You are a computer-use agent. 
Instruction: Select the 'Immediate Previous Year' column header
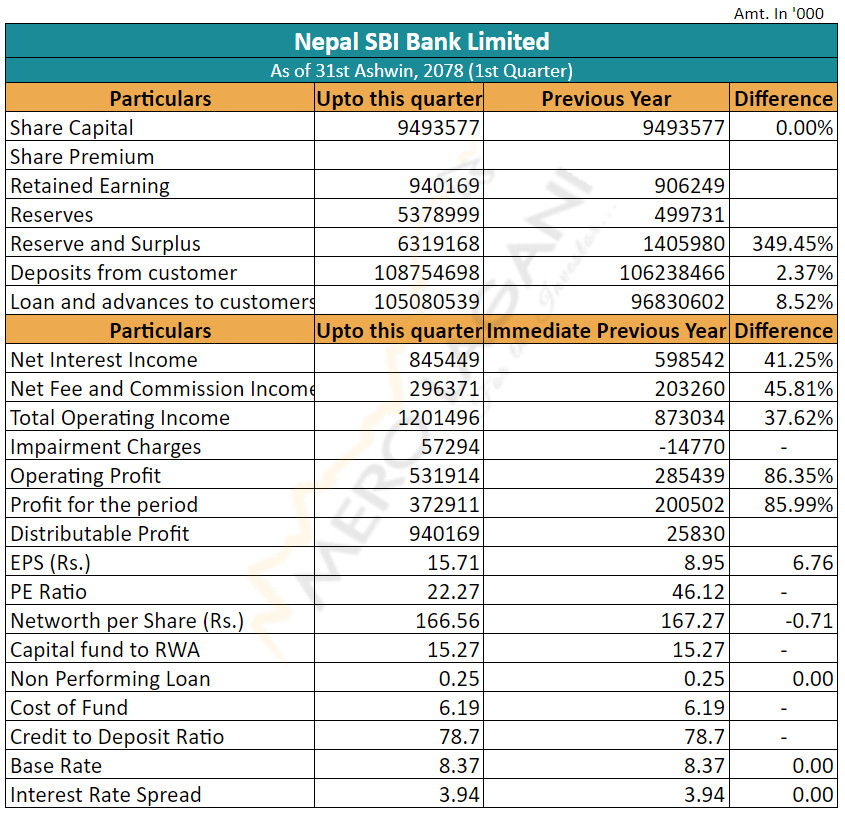[x=606, y=330]
